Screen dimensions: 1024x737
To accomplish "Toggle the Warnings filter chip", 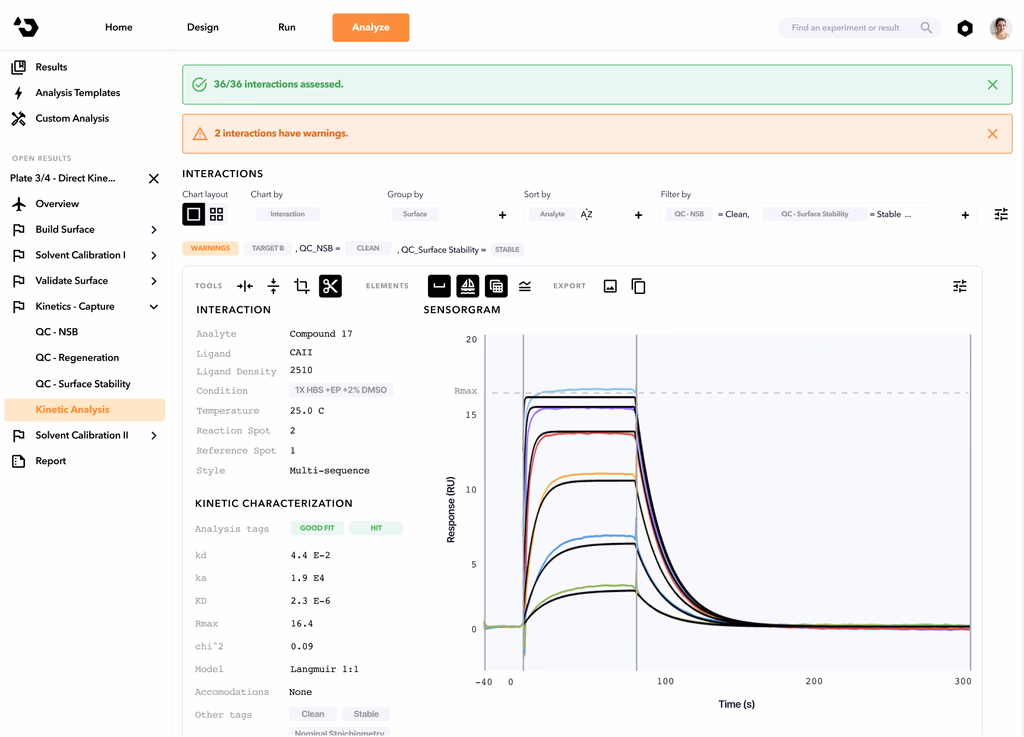I will (210, 247).
